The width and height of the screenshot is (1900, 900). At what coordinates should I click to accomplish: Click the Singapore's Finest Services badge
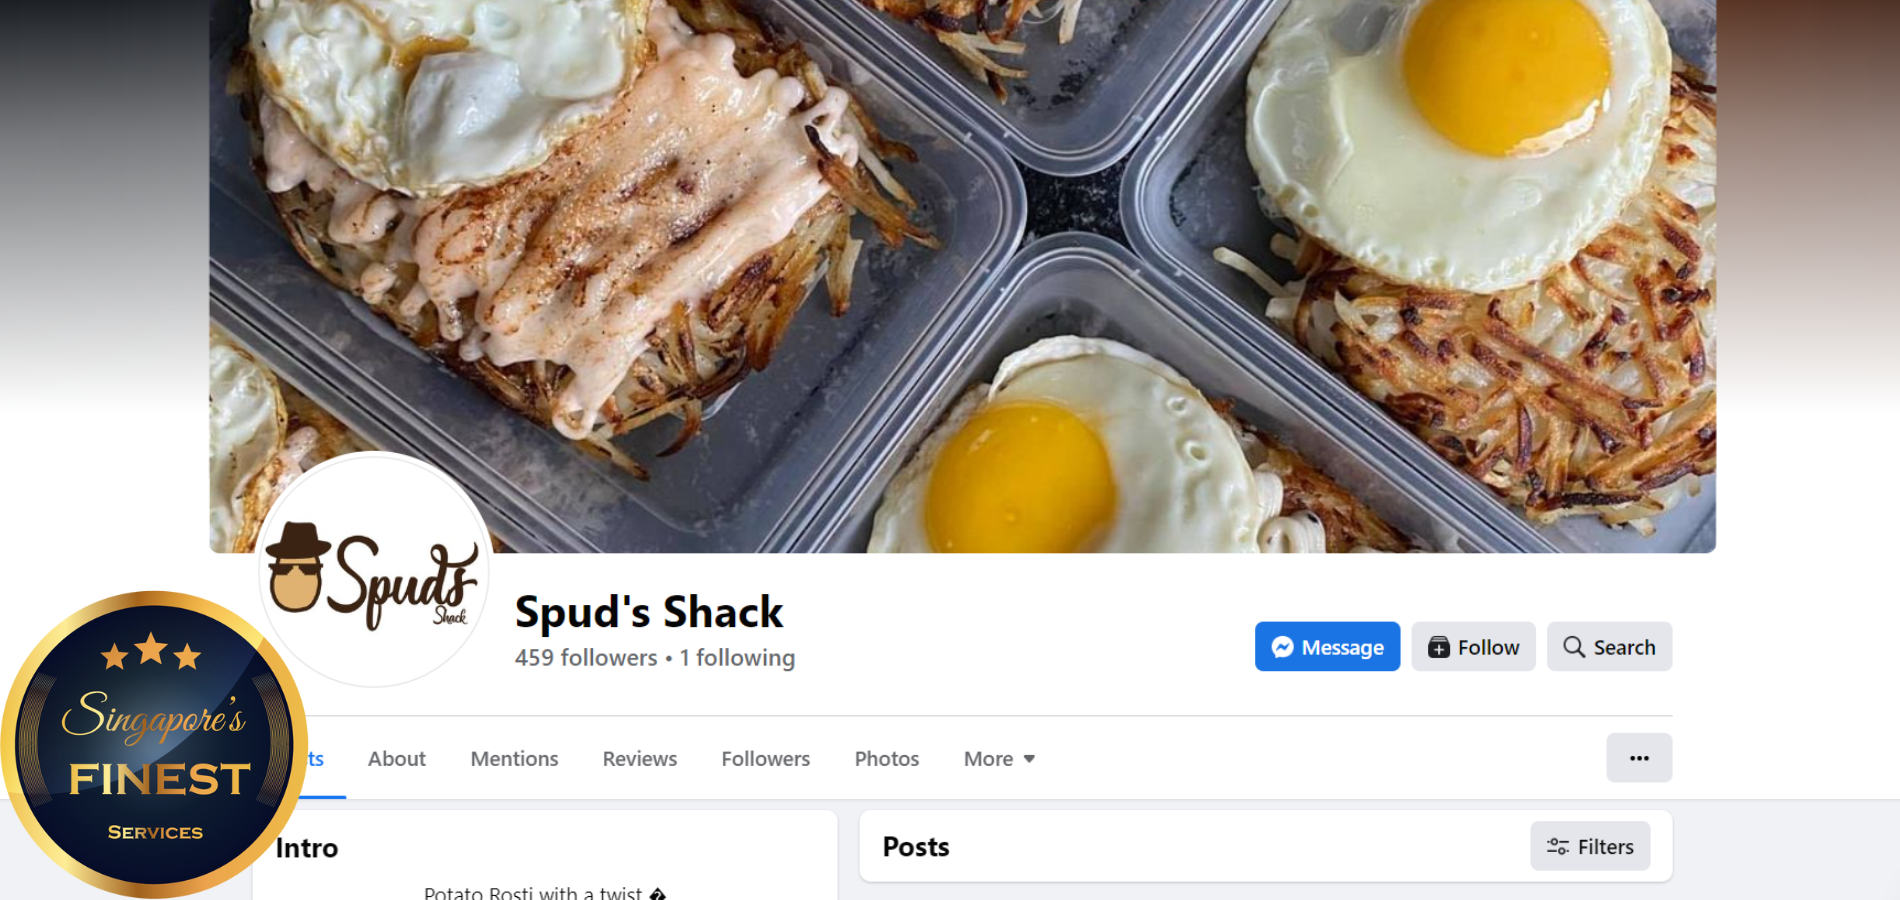[153, 743]
